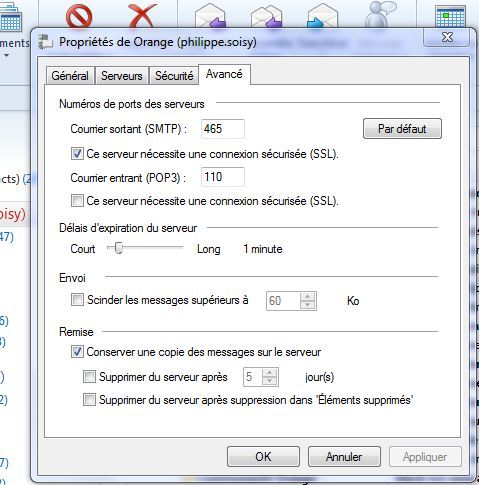Enable Scinder les messages supérieurs à
Image resolution: width=479 pixels, height=485 pixels.
(77, 300)
